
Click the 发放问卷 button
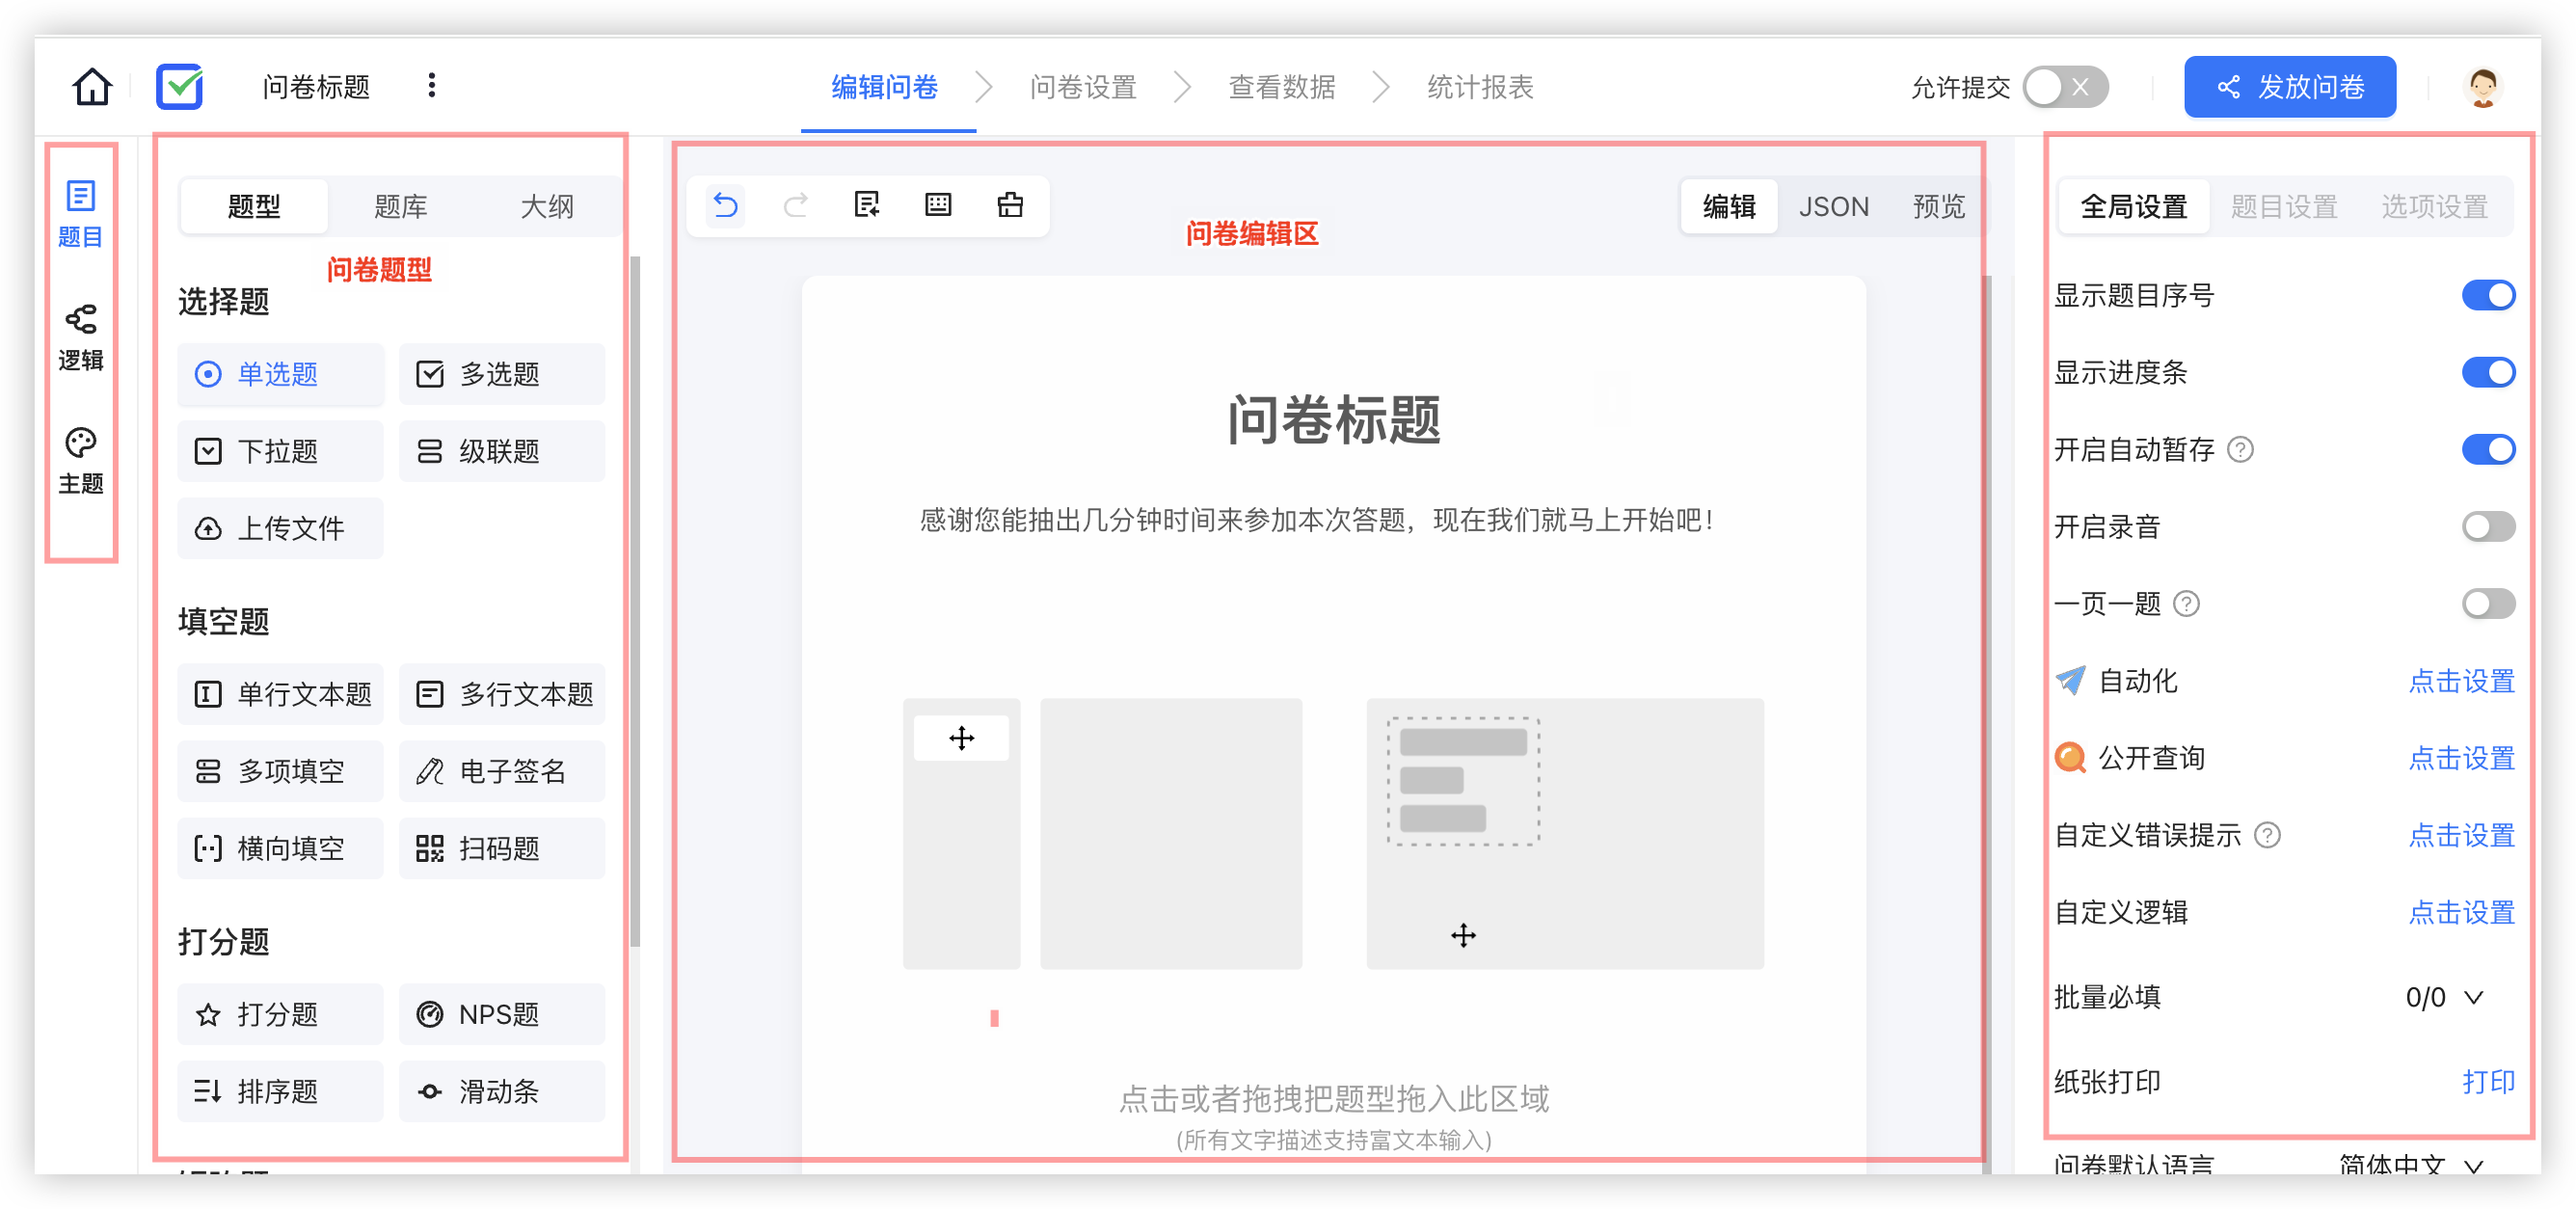(2289, 87)
